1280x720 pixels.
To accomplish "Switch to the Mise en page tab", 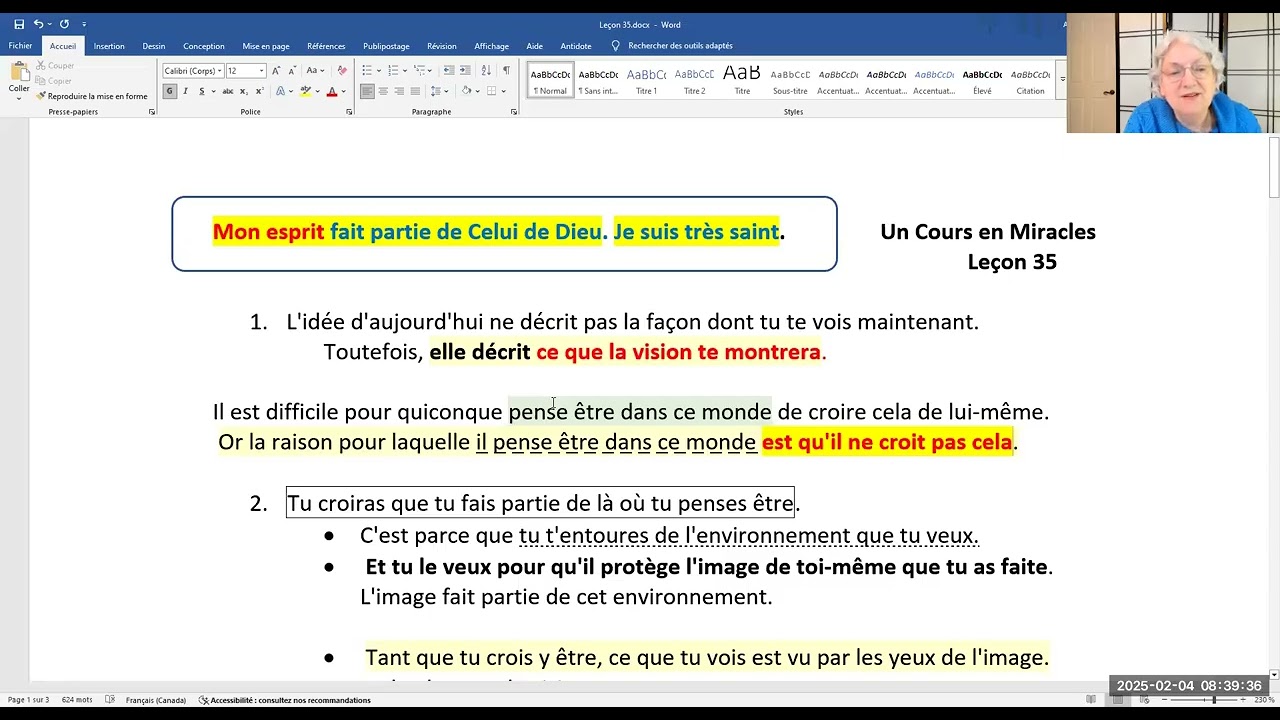I will pyautogui.click(x=266, y=46).
